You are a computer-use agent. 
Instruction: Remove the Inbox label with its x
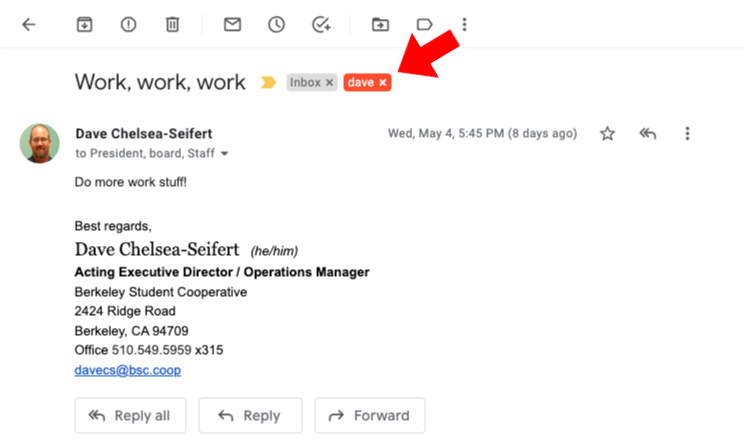tap(329, 83)
